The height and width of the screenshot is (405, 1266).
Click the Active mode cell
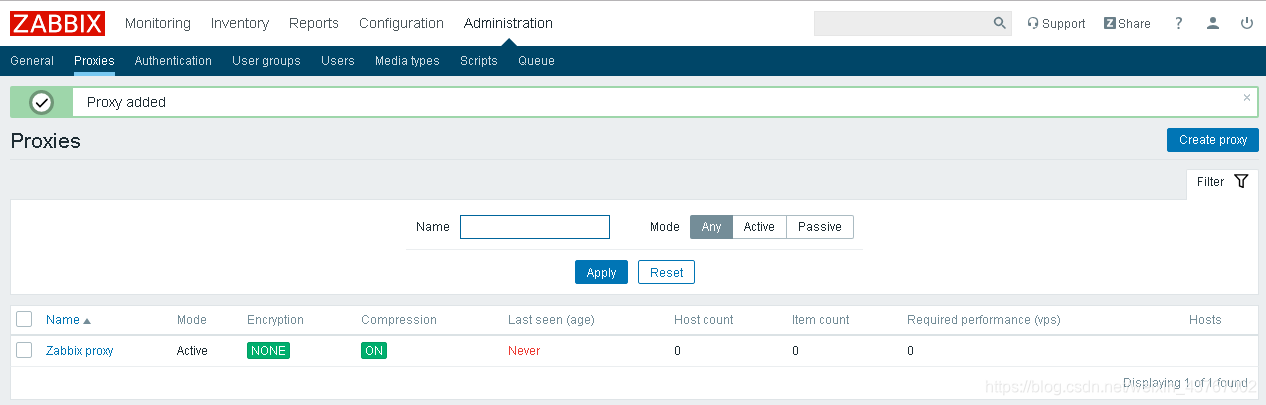[x=192, y=351]
